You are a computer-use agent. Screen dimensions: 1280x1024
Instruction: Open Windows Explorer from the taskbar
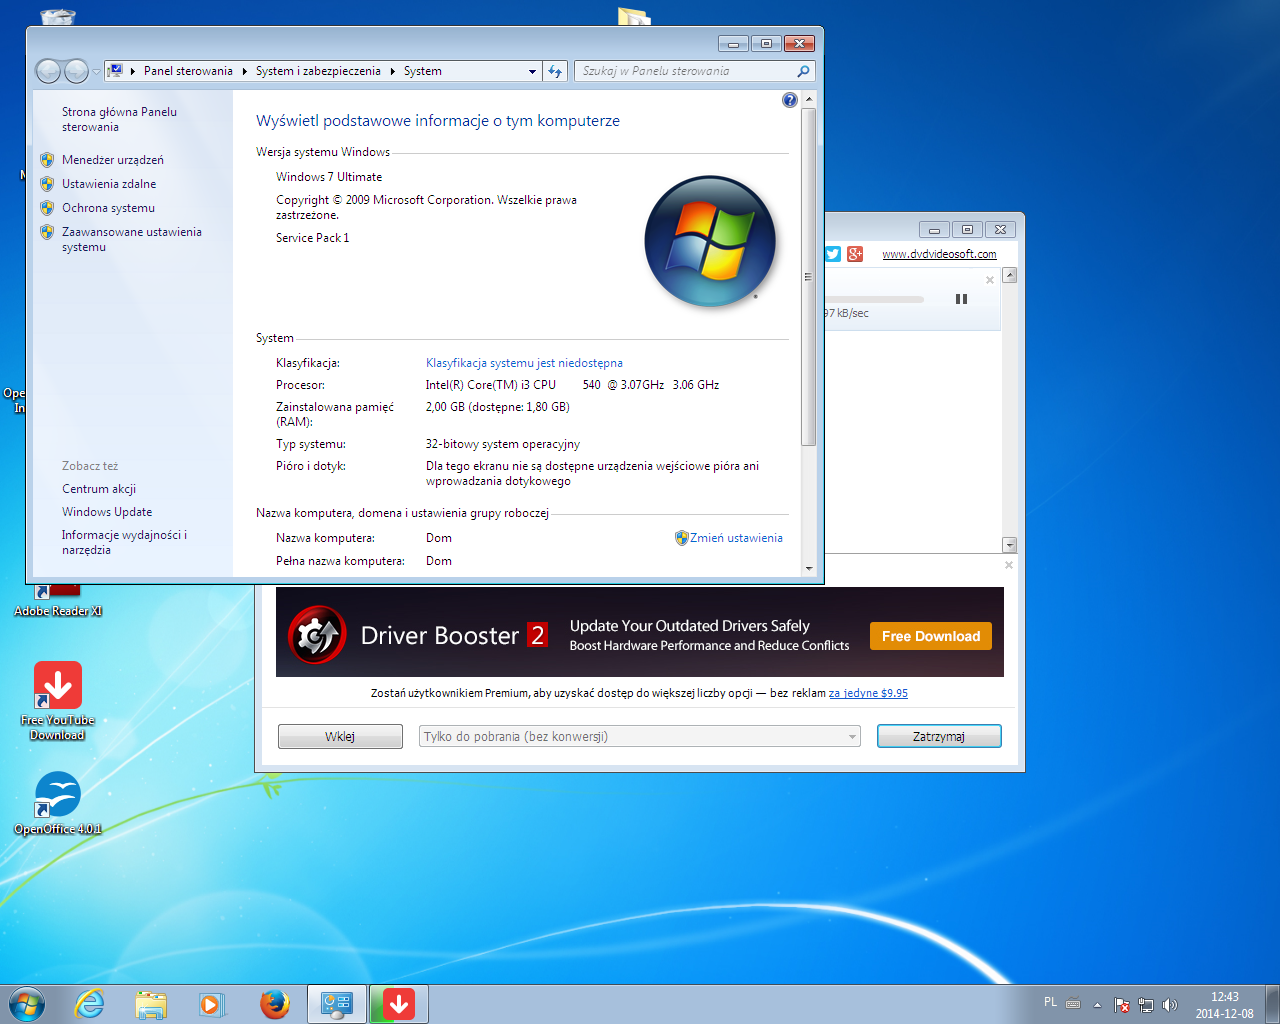[x=151, y=1004]
